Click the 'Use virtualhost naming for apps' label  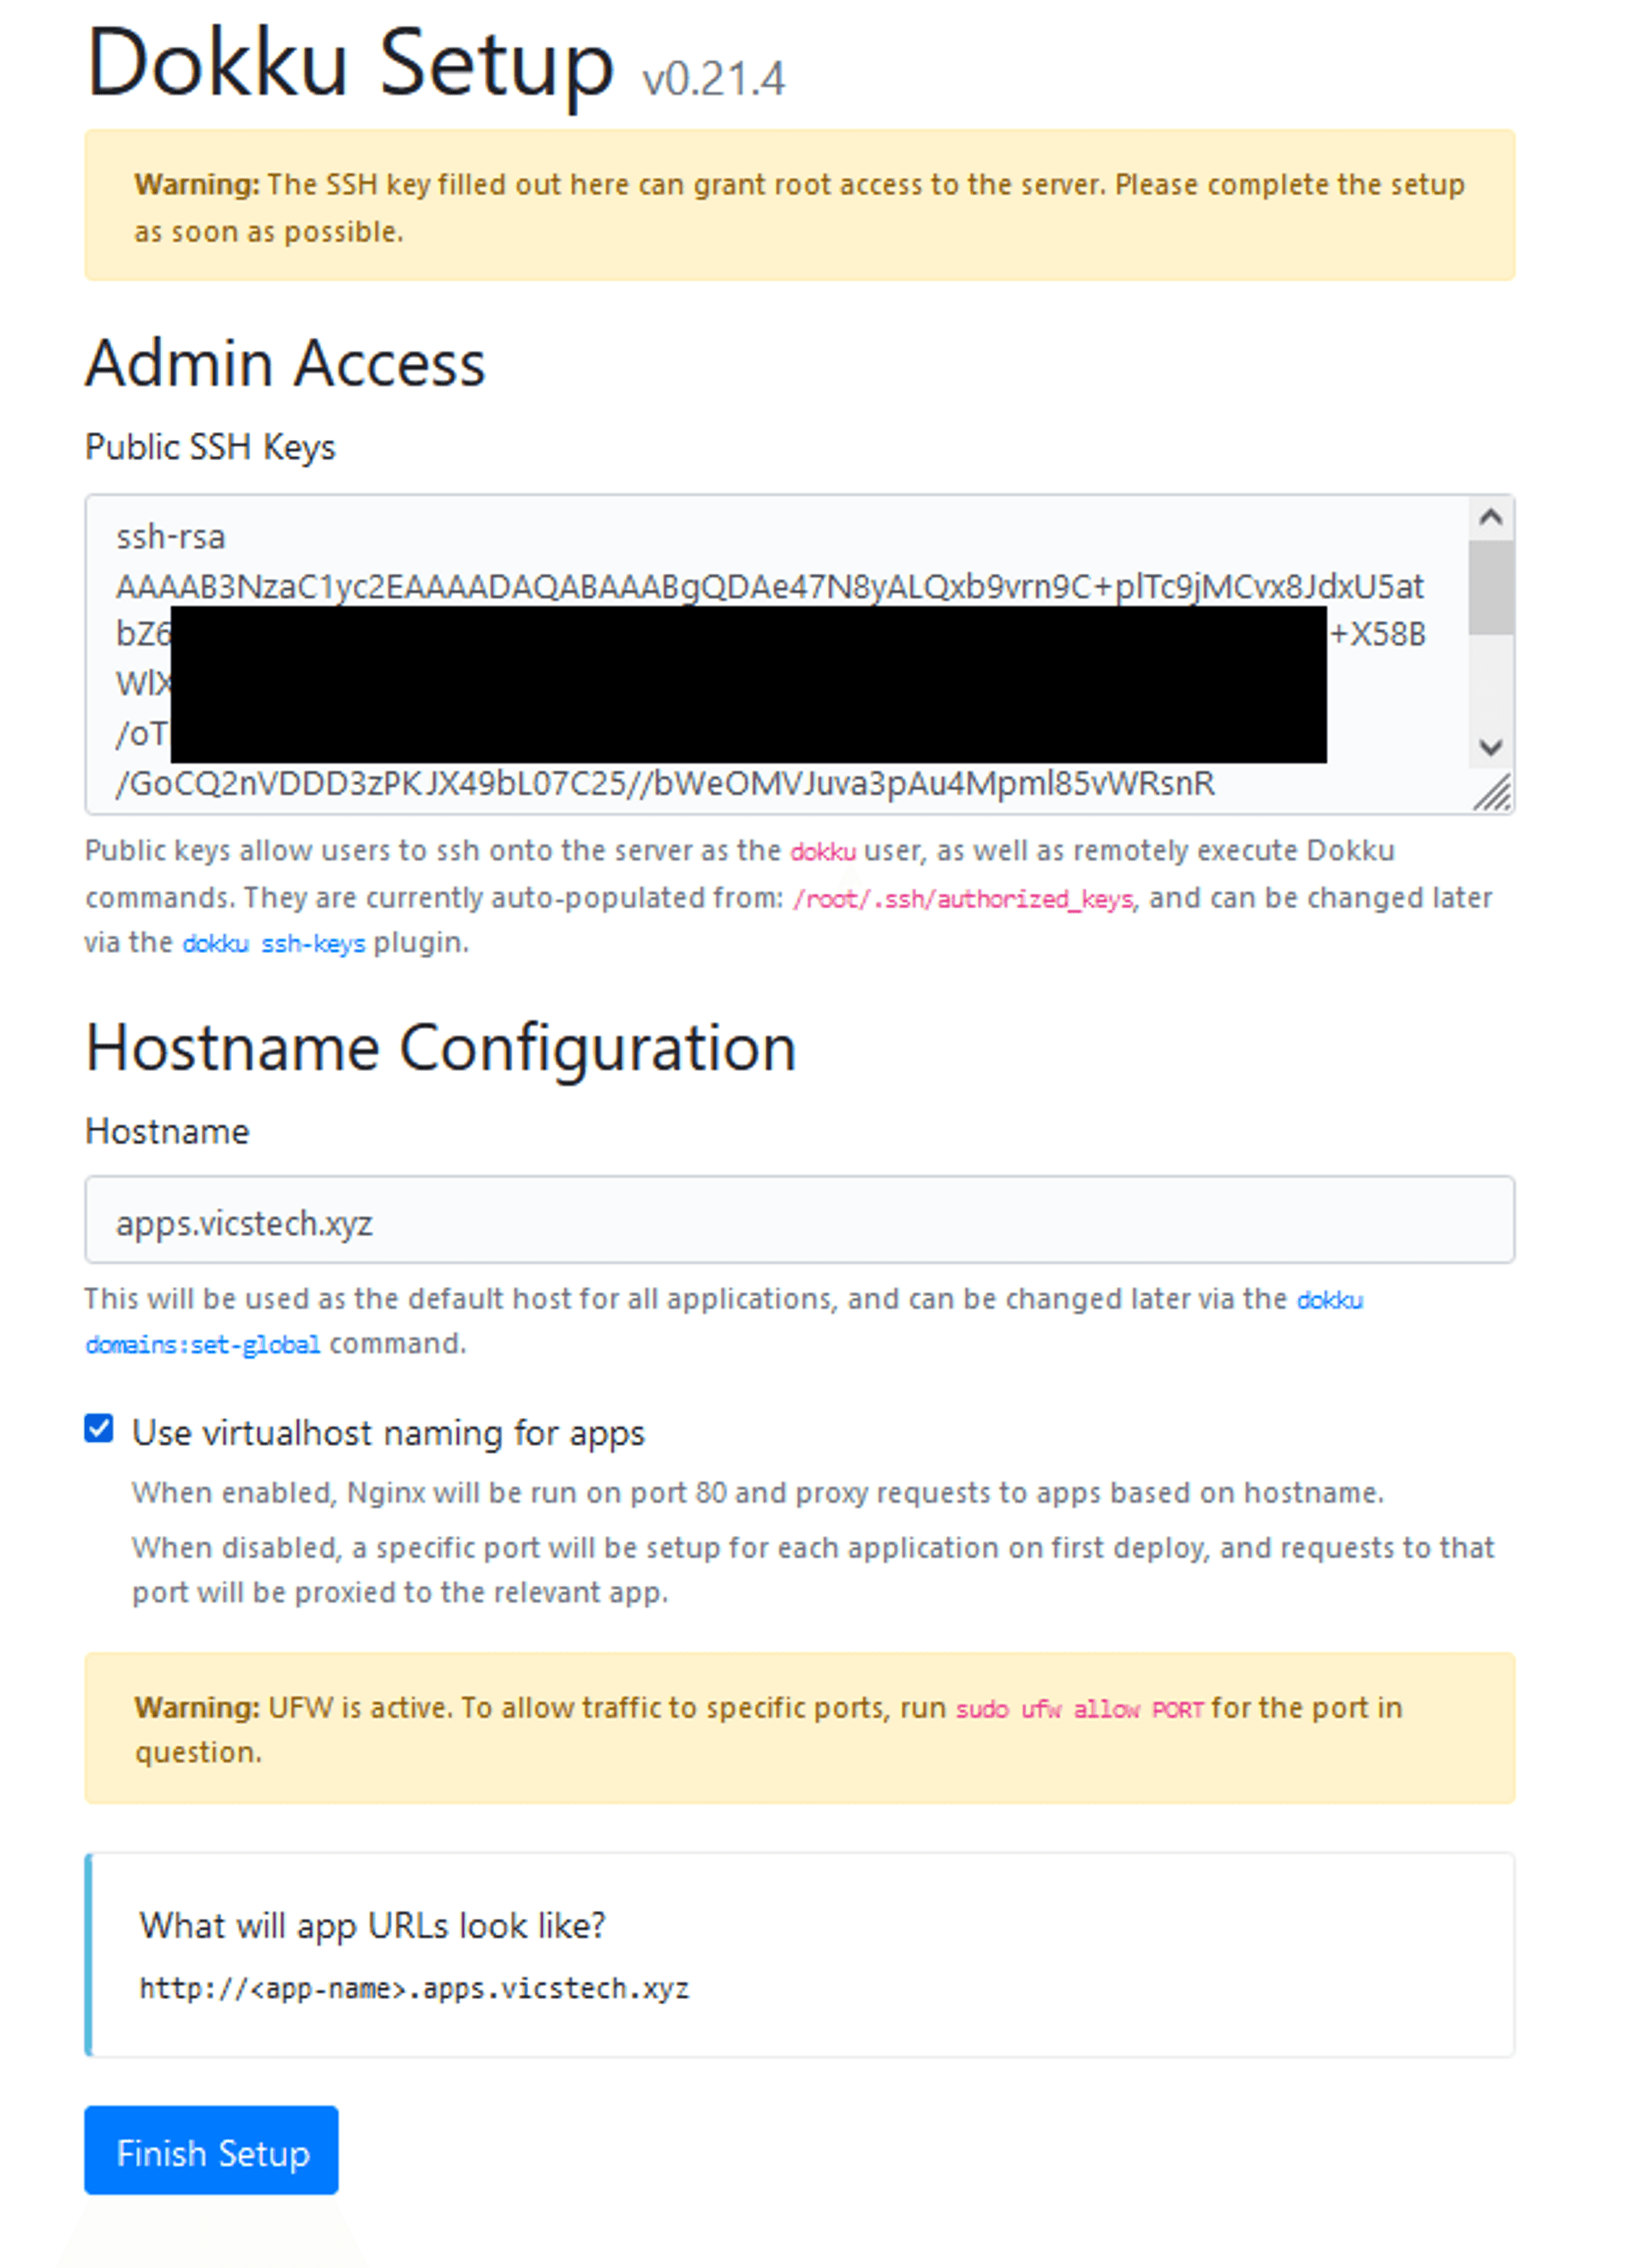click(388, 1433)
